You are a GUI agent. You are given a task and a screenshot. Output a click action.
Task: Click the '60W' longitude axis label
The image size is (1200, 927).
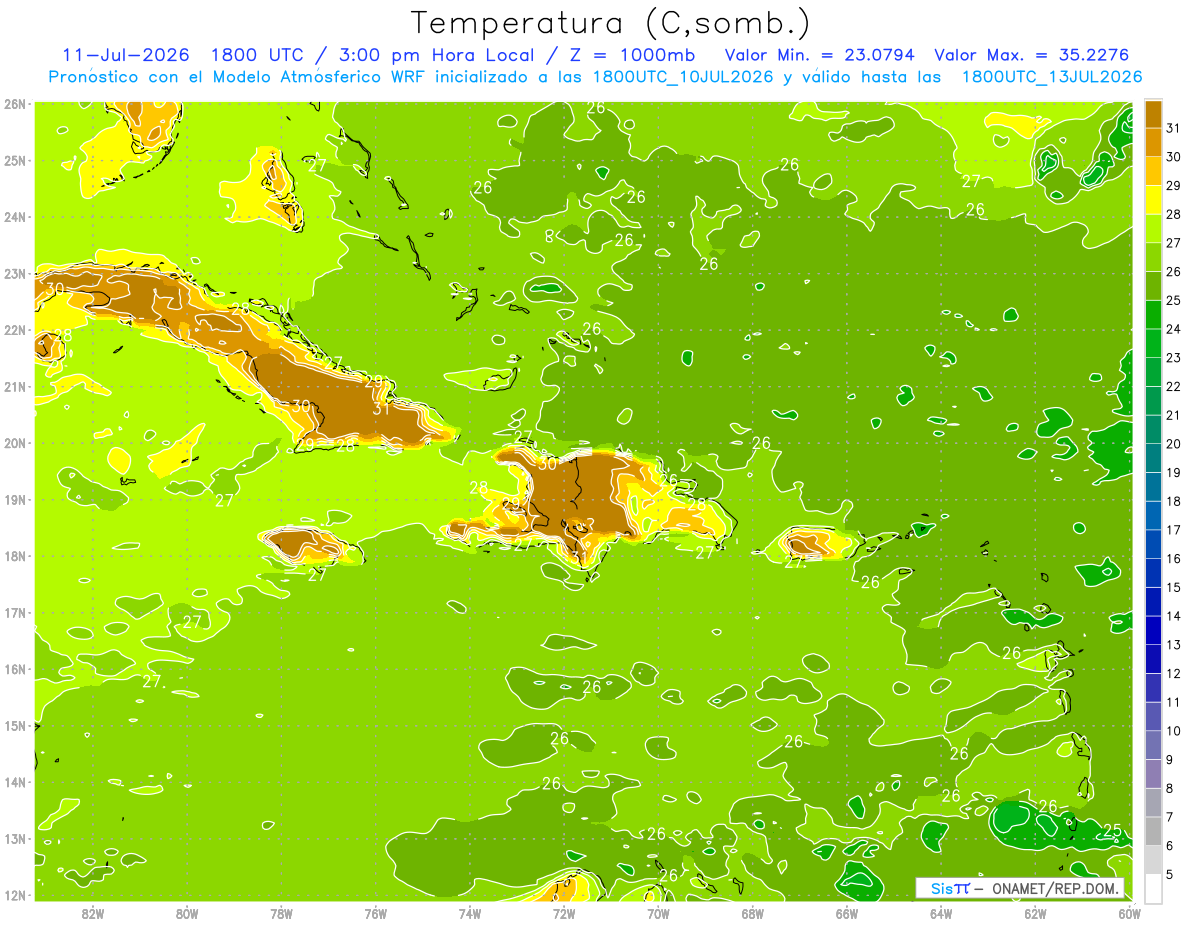tap(1129, 913)
